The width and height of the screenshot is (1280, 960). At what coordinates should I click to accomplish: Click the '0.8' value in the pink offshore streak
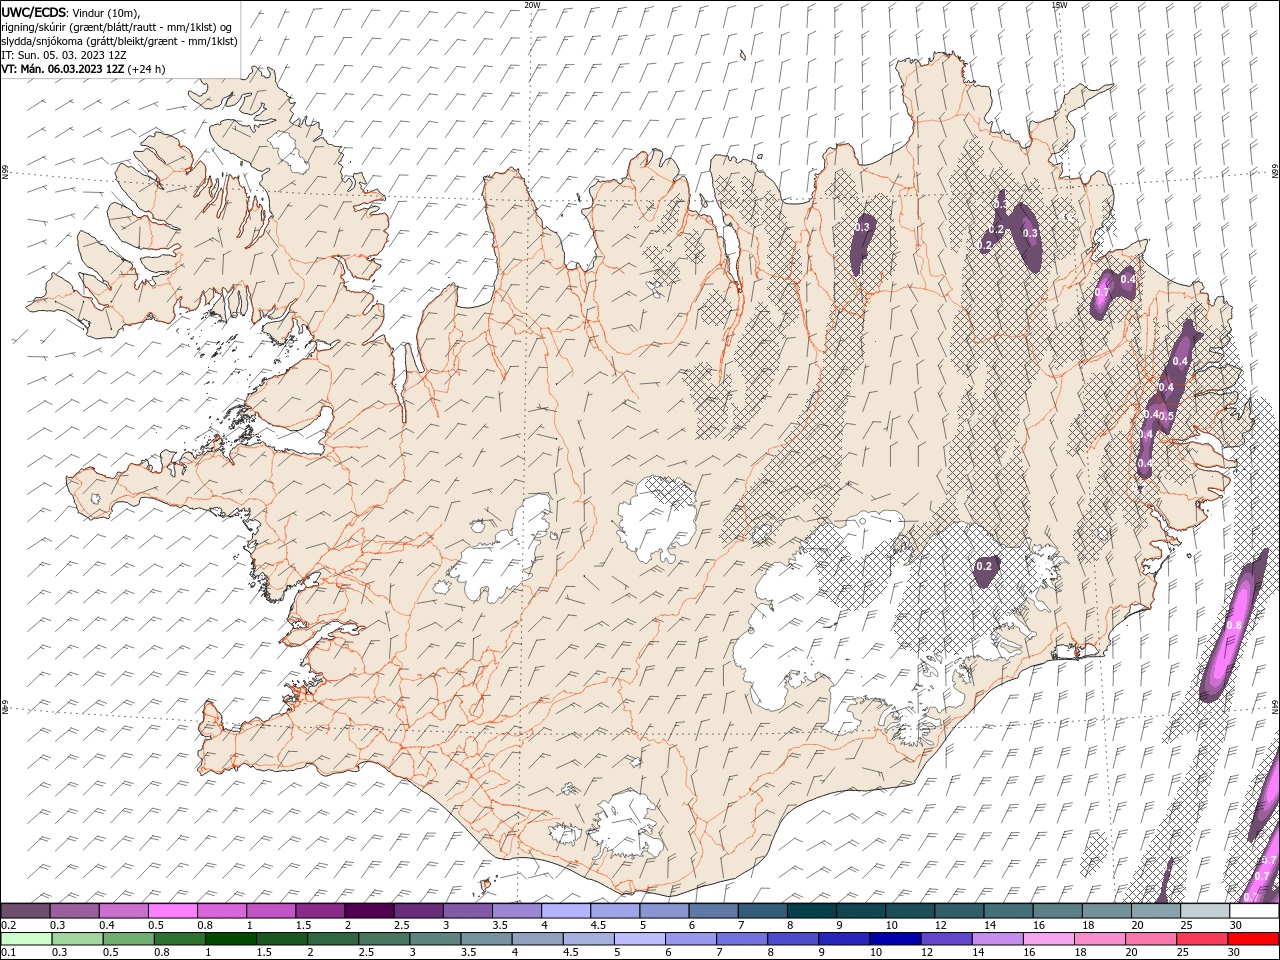click(1233, 625)
